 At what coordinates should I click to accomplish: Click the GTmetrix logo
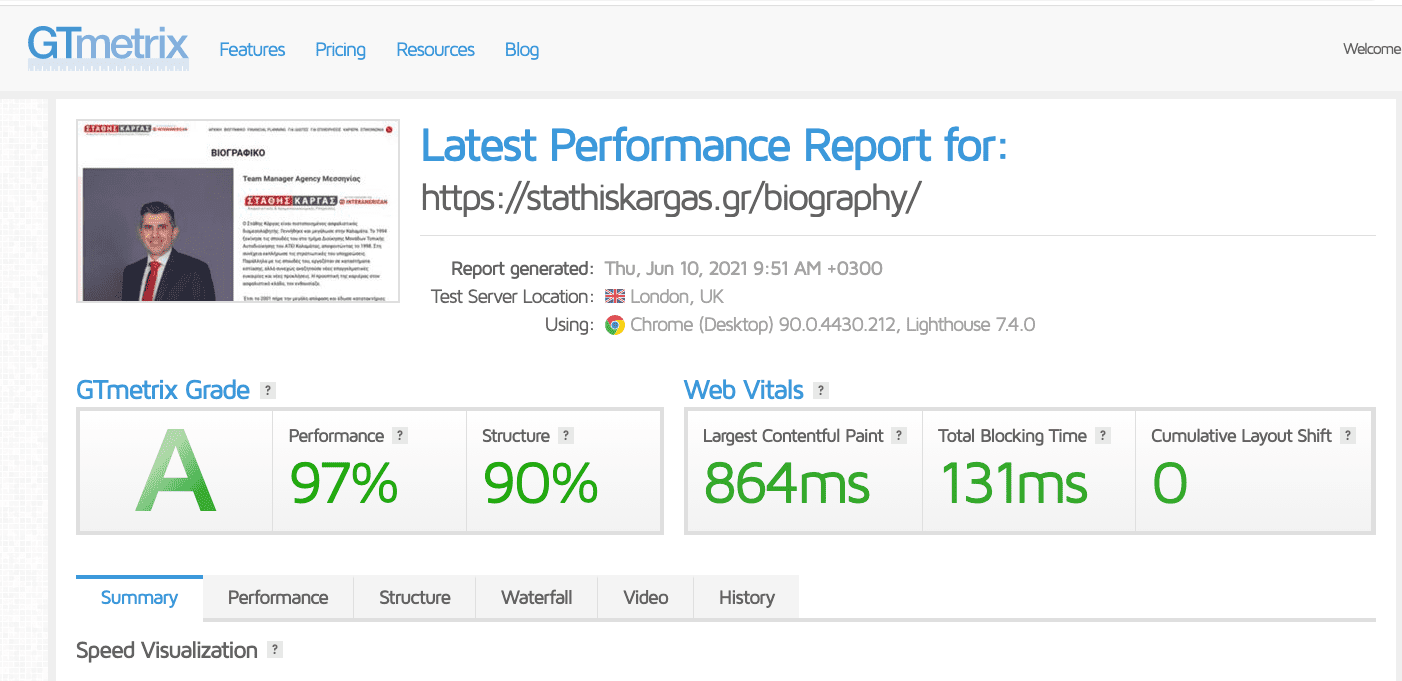click(108, 46)
